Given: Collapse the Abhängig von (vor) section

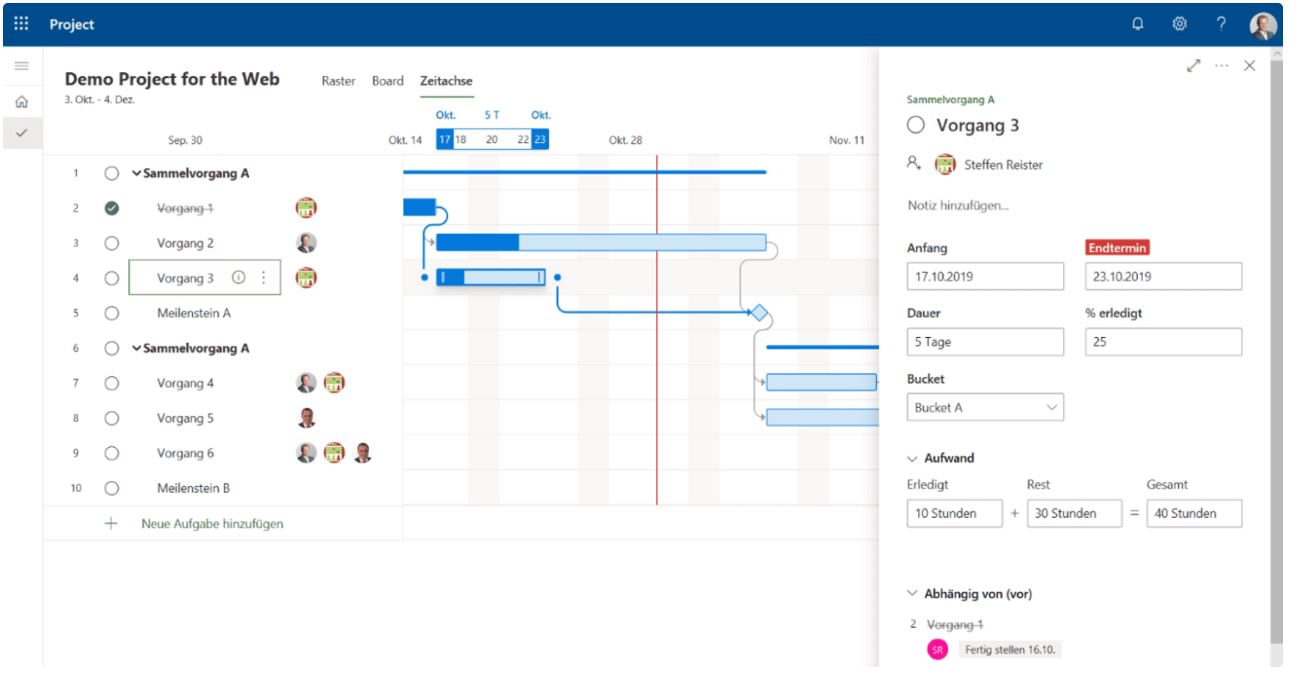Looking at the screenshot, I should [912, 593].
